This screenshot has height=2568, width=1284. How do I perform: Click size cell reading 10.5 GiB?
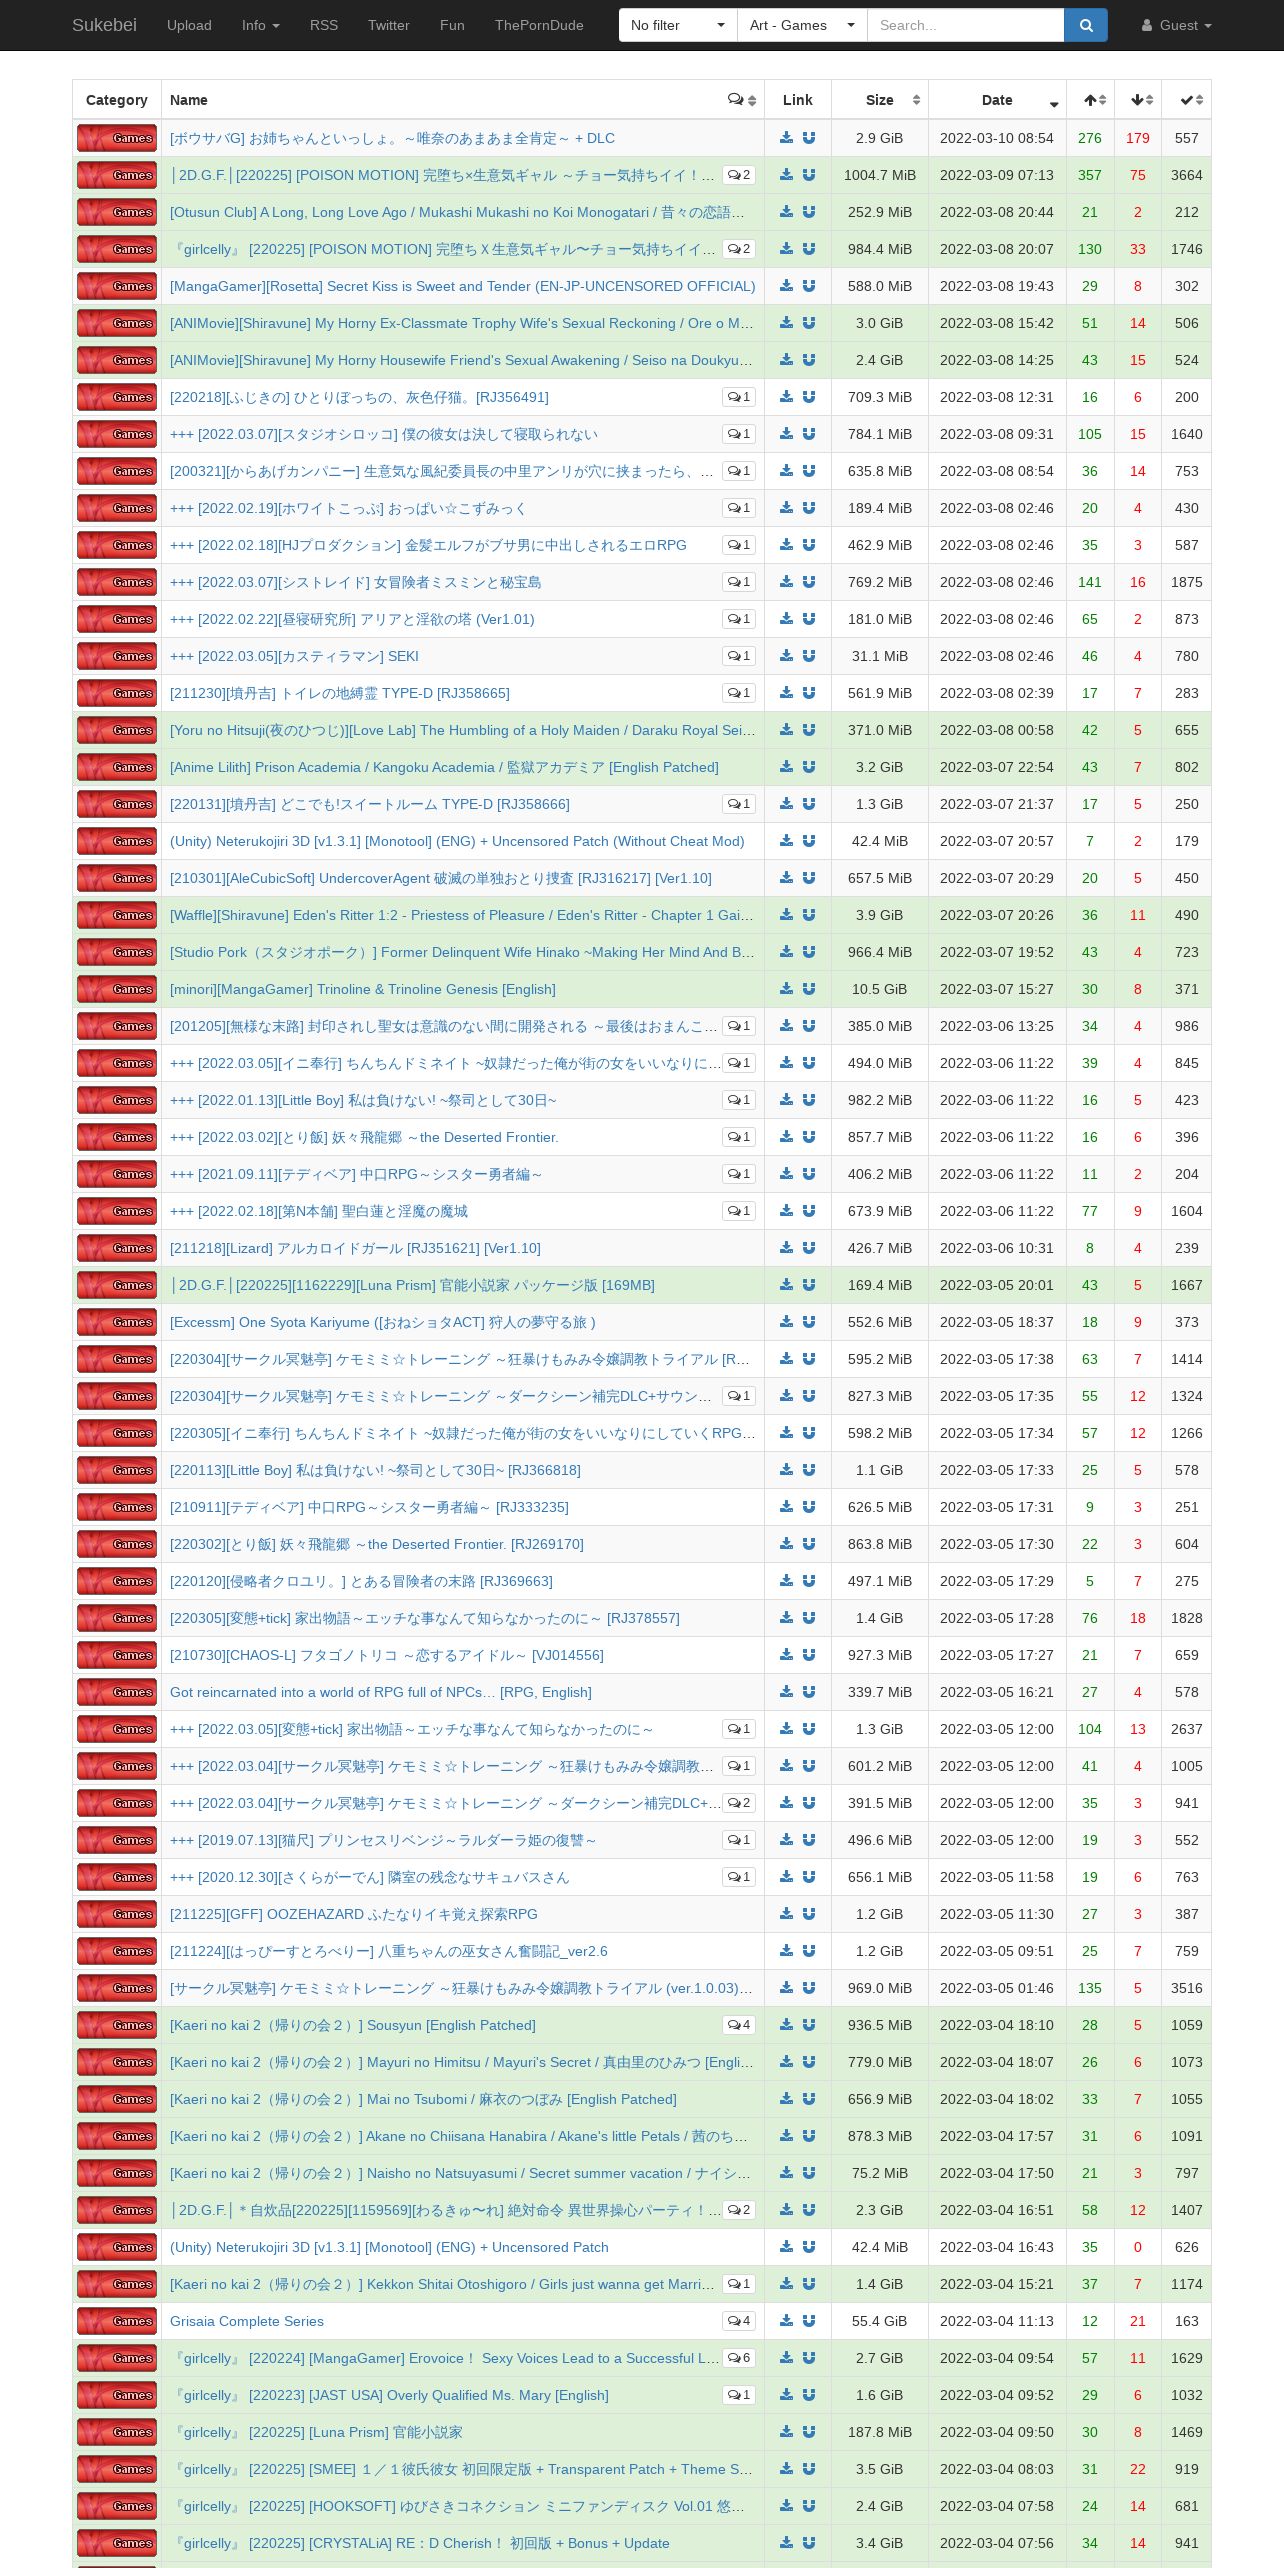880,989
